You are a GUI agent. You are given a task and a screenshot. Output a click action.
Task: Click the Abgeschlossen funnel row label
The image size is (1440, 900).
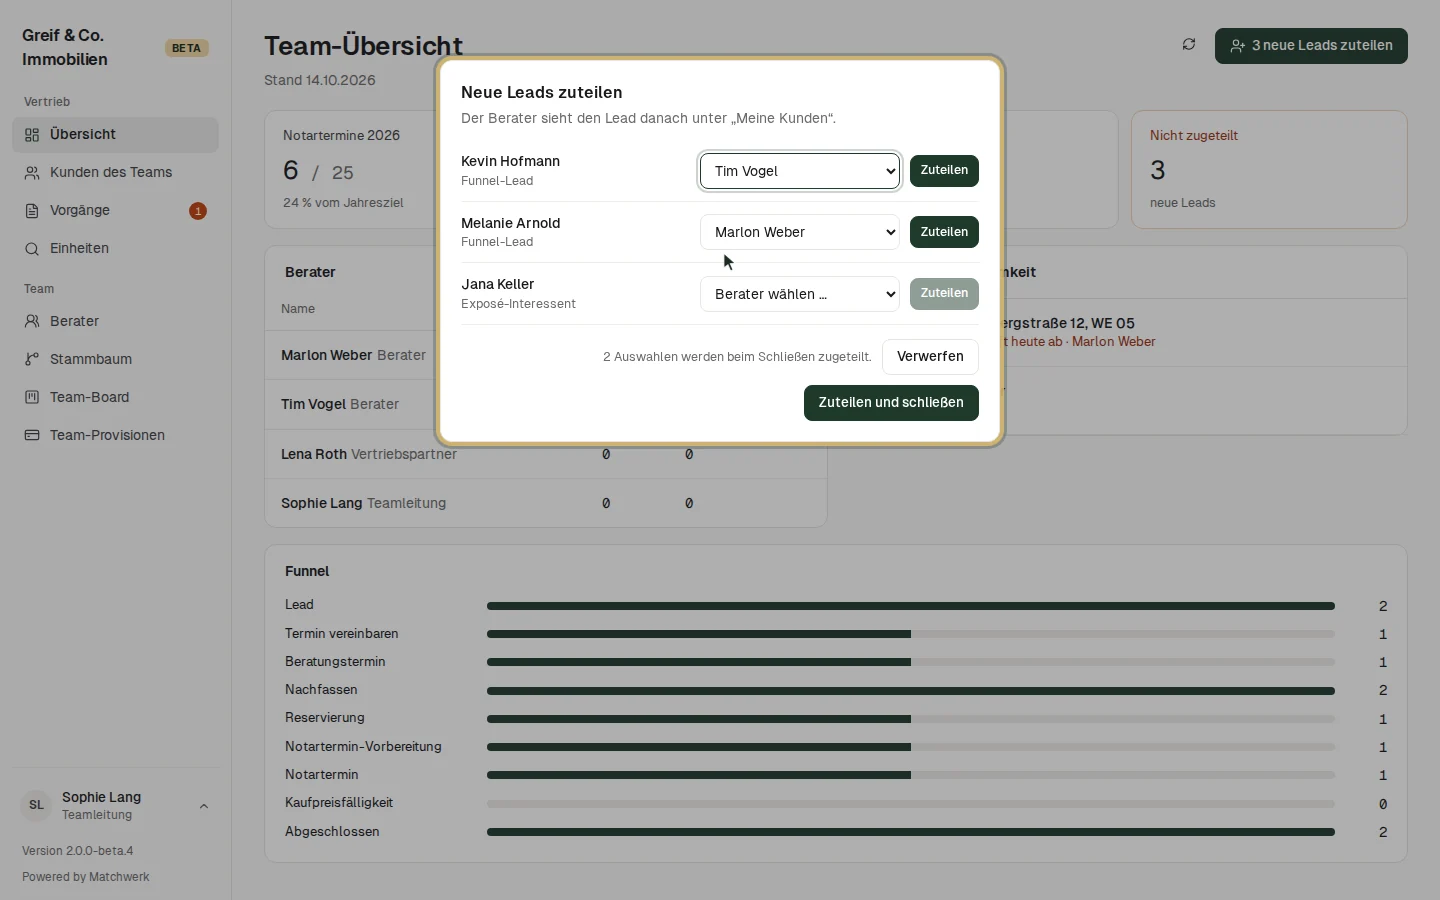pyautogui.click(x=332, y=832)
